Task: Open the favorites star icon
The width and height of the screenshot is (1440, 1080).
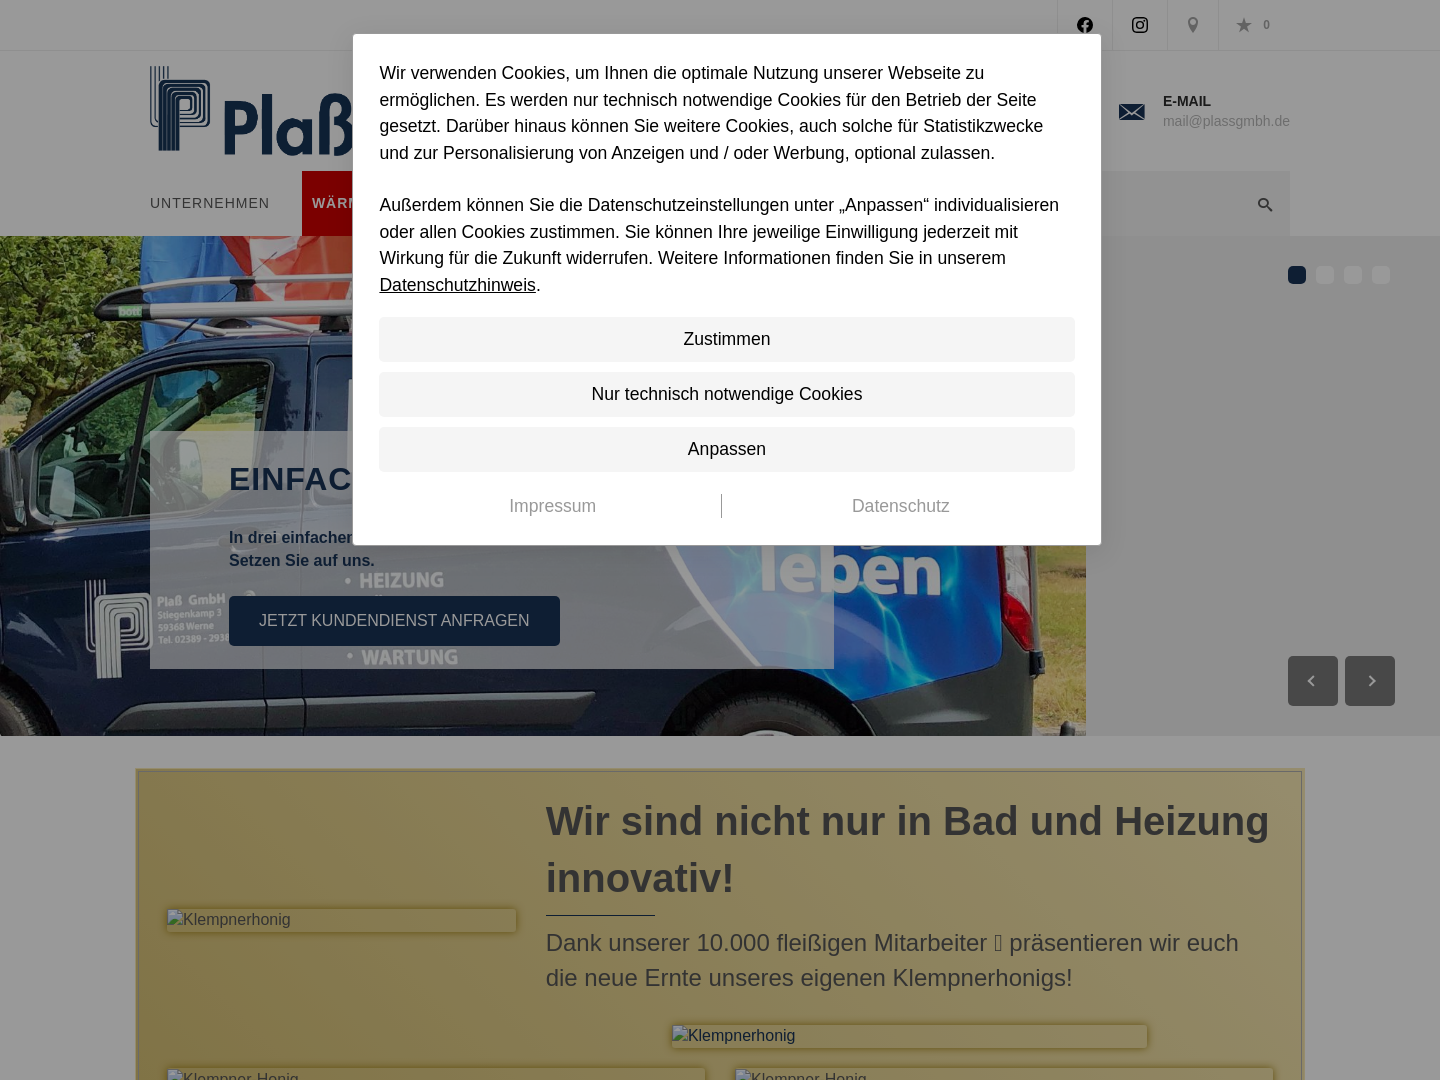Action: [x=1244, y=25]
